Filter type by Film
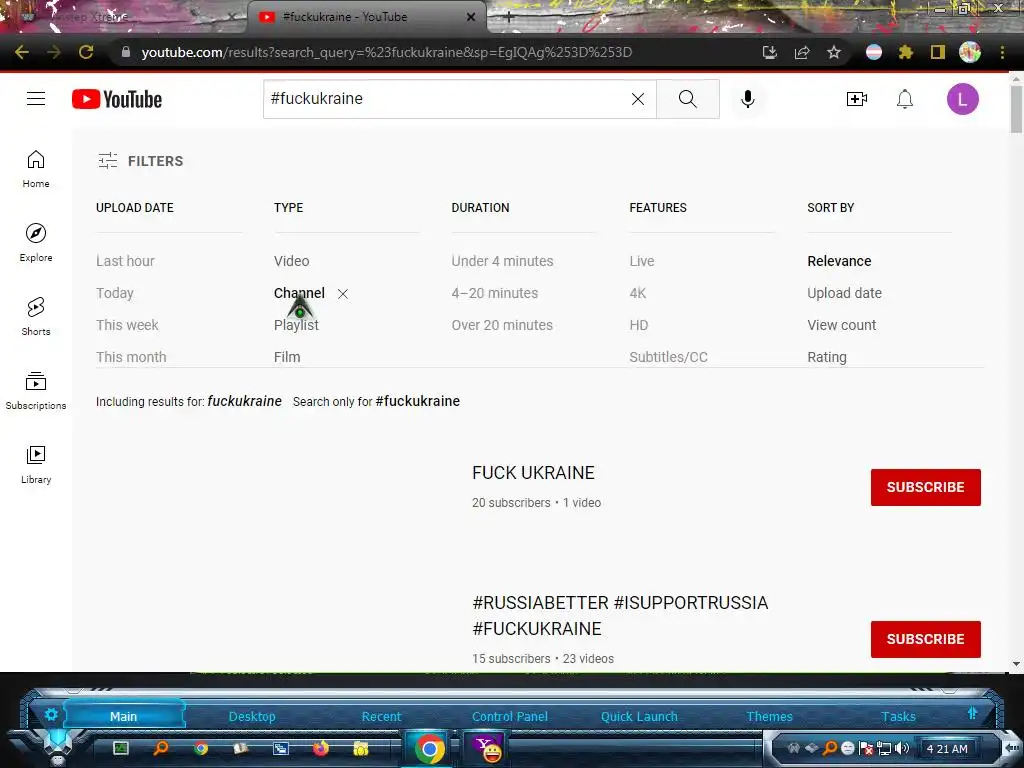This screenshot has height=768, width=1024. pyautogui.click(x=287, y=357)
